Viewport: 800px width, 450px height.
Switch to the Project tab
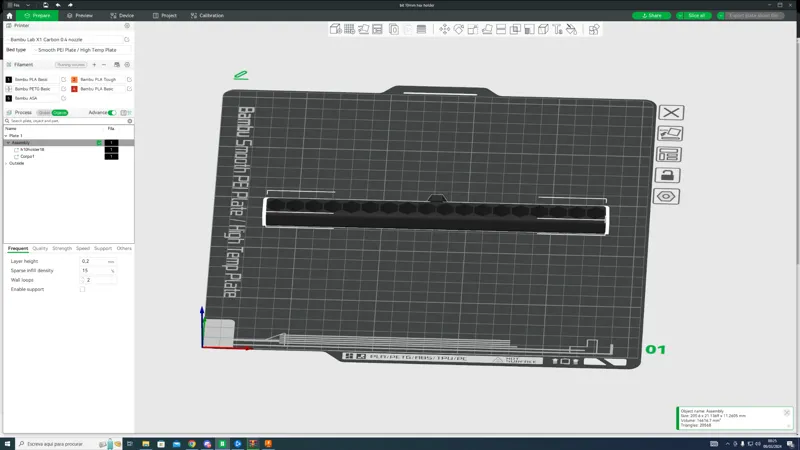(x=165, y=15)
